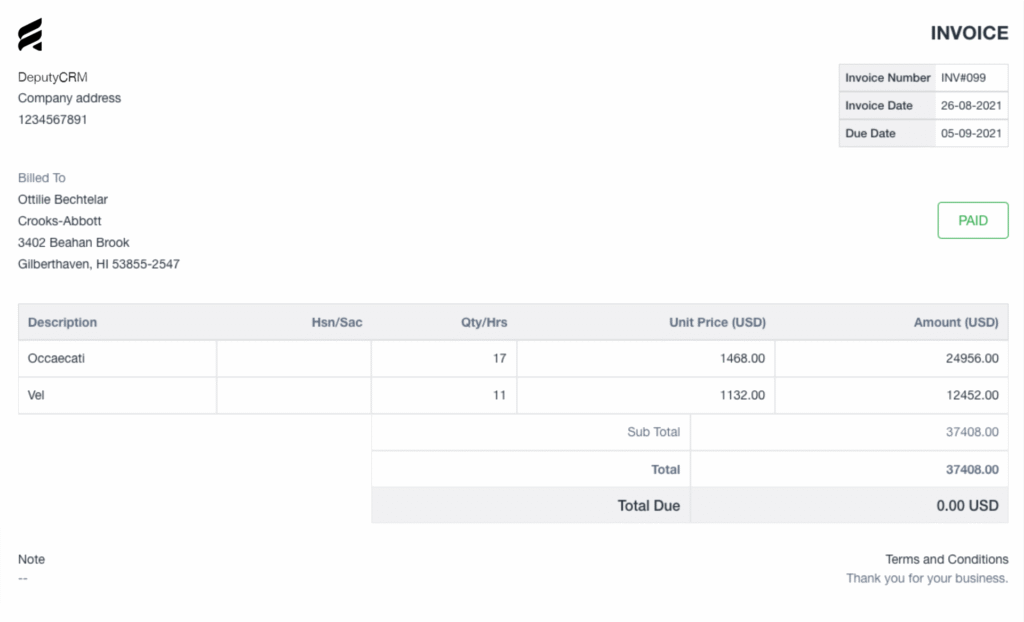Select the Occaecati line item
The image size is (1024, 622).
(x=50, y=358)
